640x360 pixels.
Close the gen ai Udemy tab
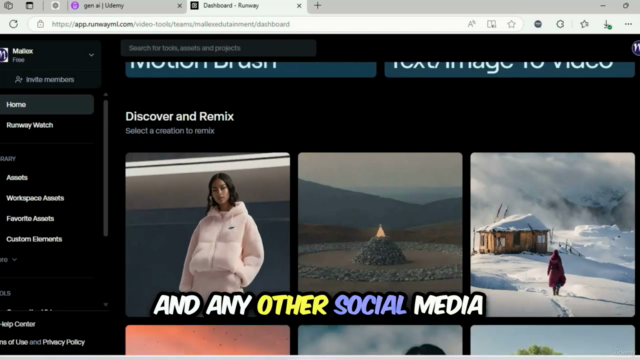(180, 6)
